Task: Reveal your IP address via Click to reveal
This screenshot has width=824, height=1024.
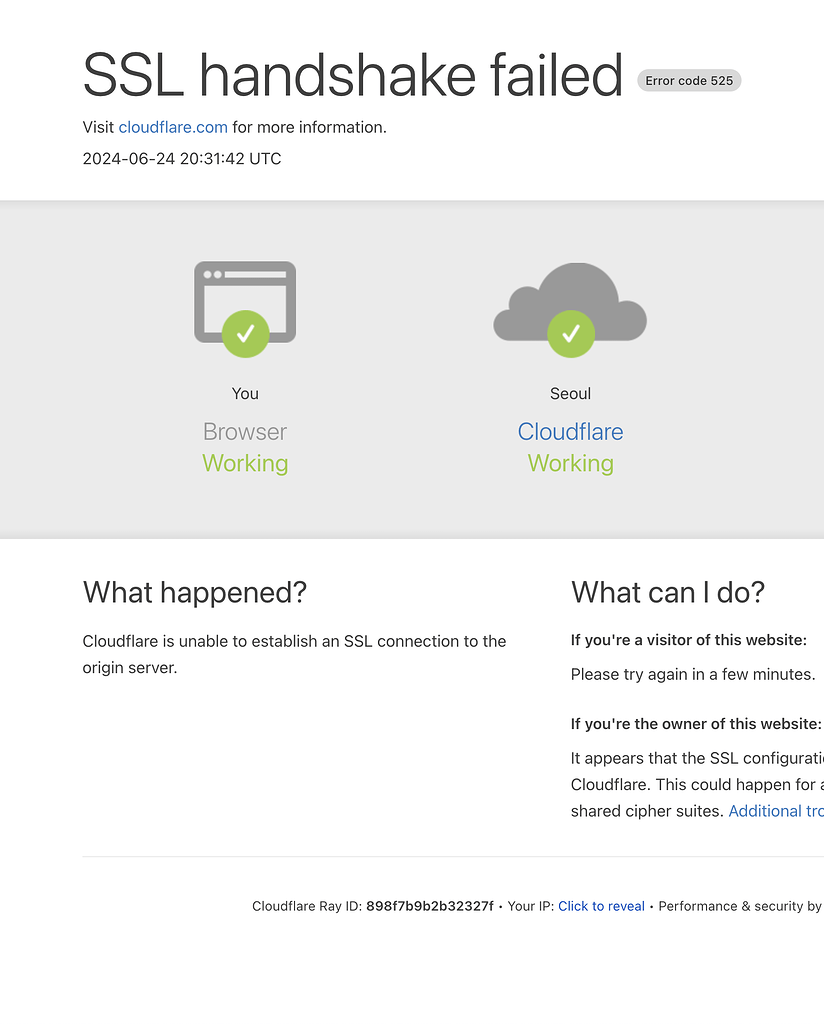Action: [601, 906]
